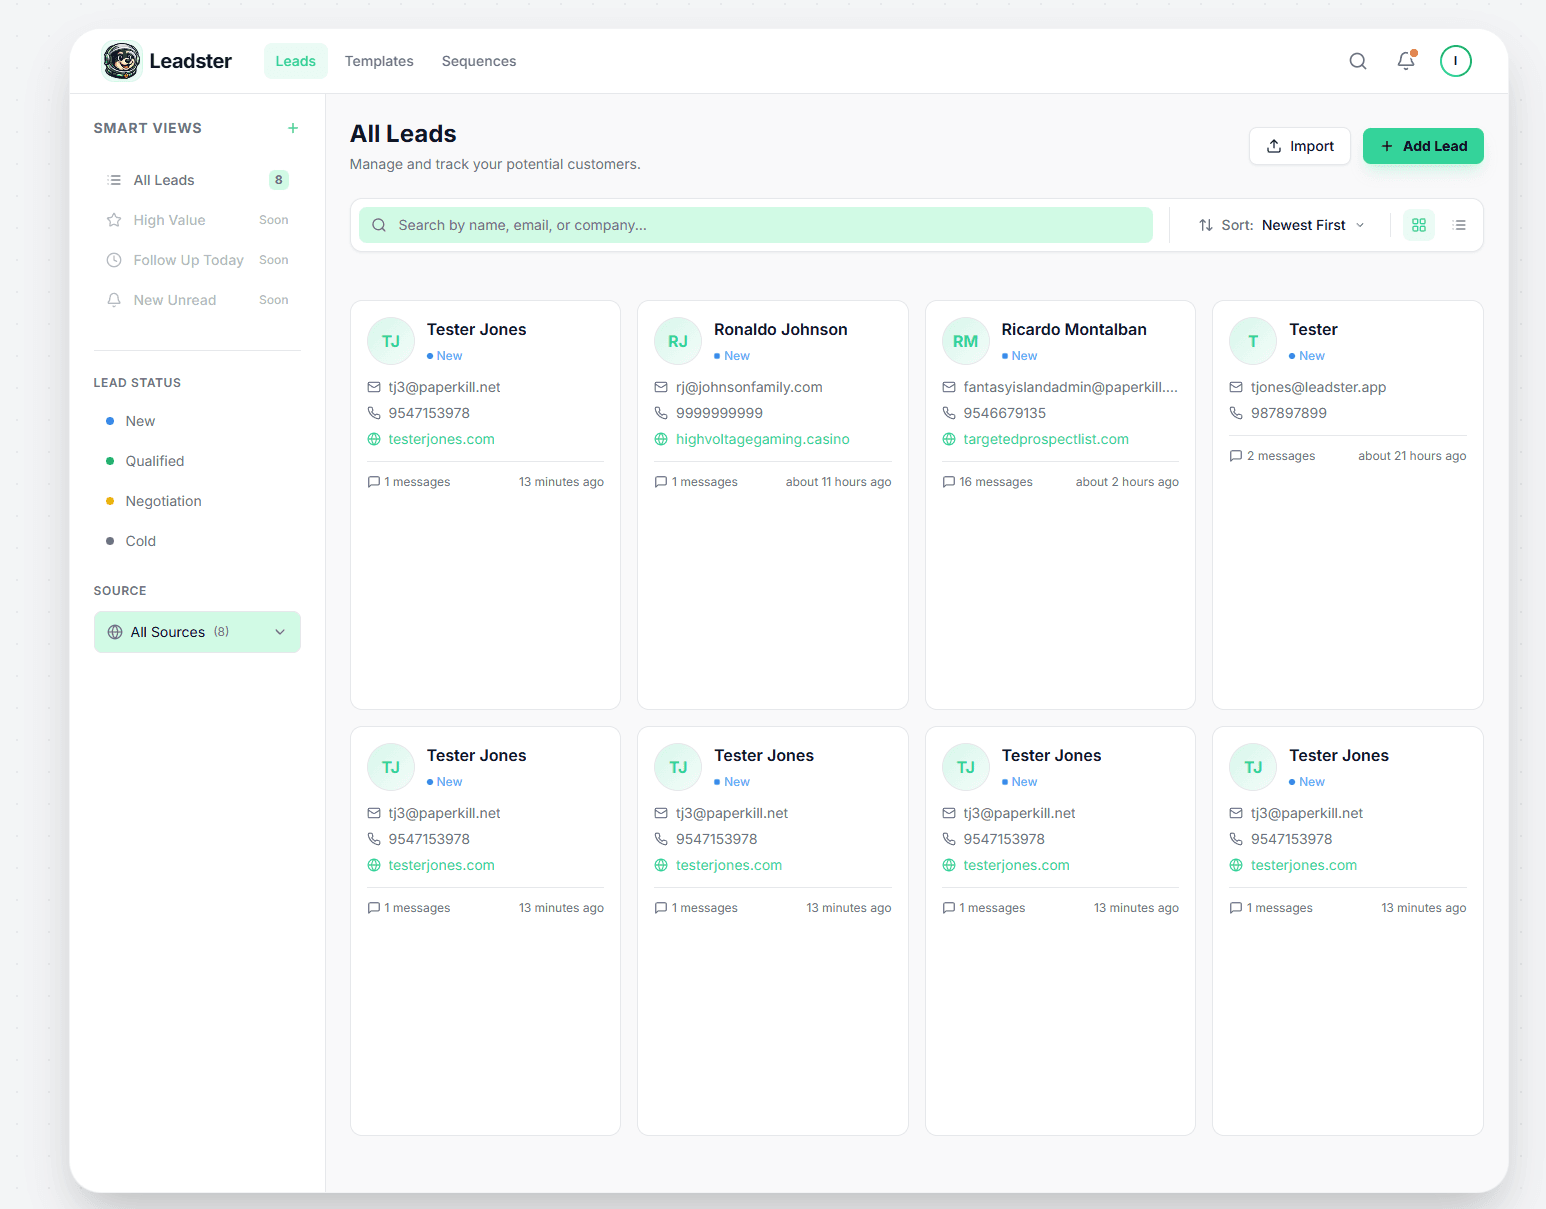Select the grid view icon
Image resolution: width=1546 pixels, height=1209 pixels.
click(1418, 224)
